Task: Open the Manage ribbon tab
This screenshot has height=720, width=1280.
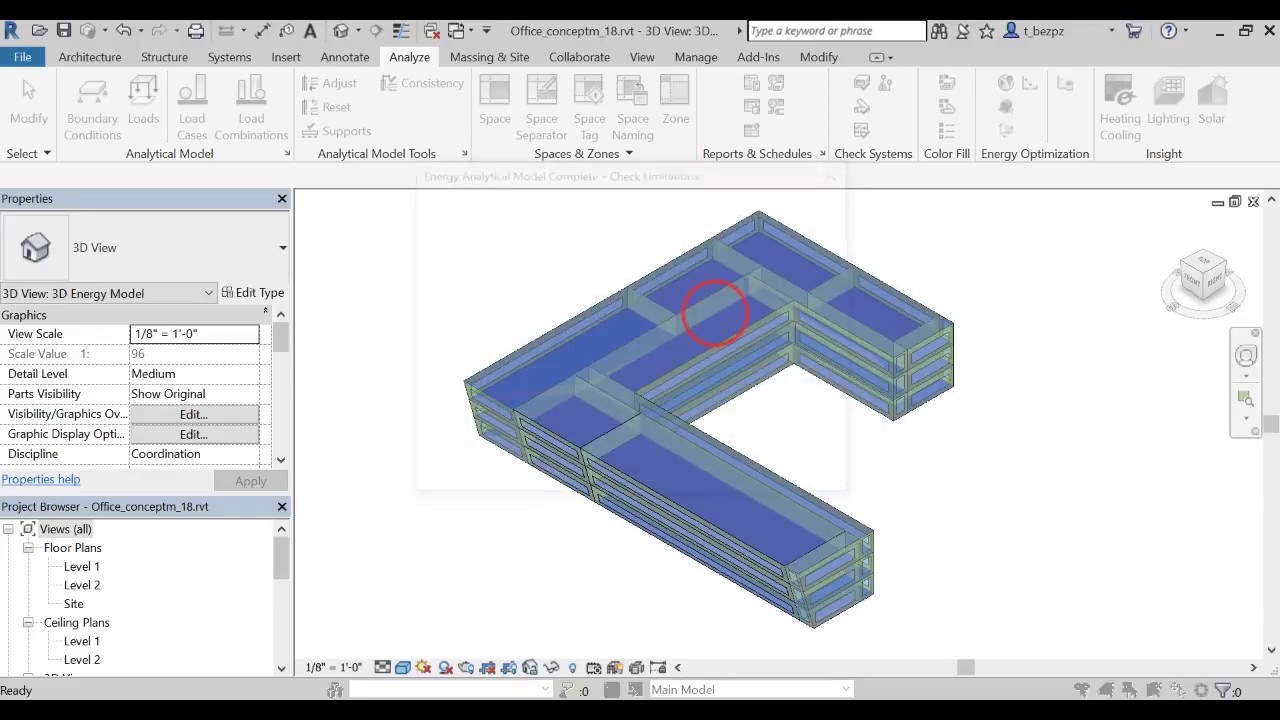Action: click(696, 57)
